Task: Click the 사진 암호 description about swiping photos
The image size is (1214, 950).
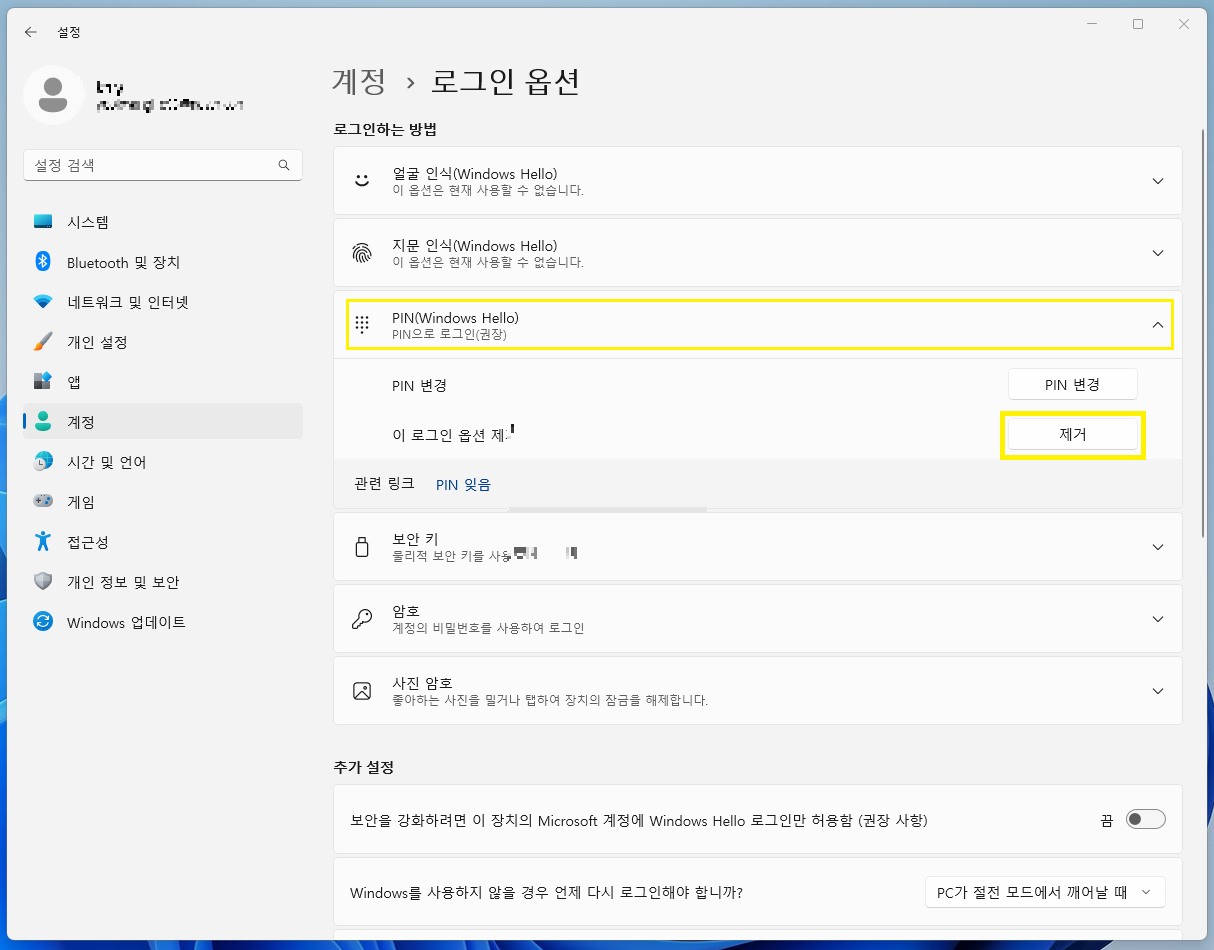Action: click(x=550, y=700)
